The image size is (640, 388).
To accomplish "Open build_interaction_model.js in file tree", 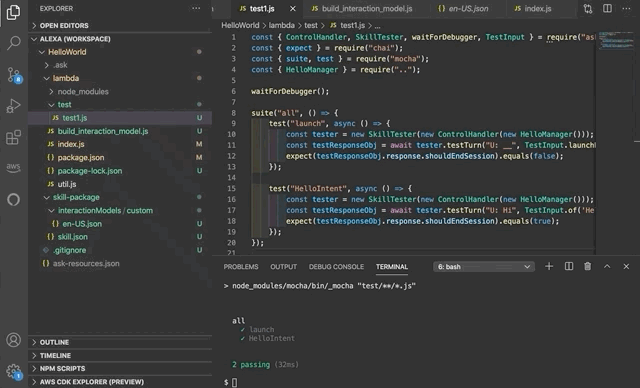I will click(120, 131).
